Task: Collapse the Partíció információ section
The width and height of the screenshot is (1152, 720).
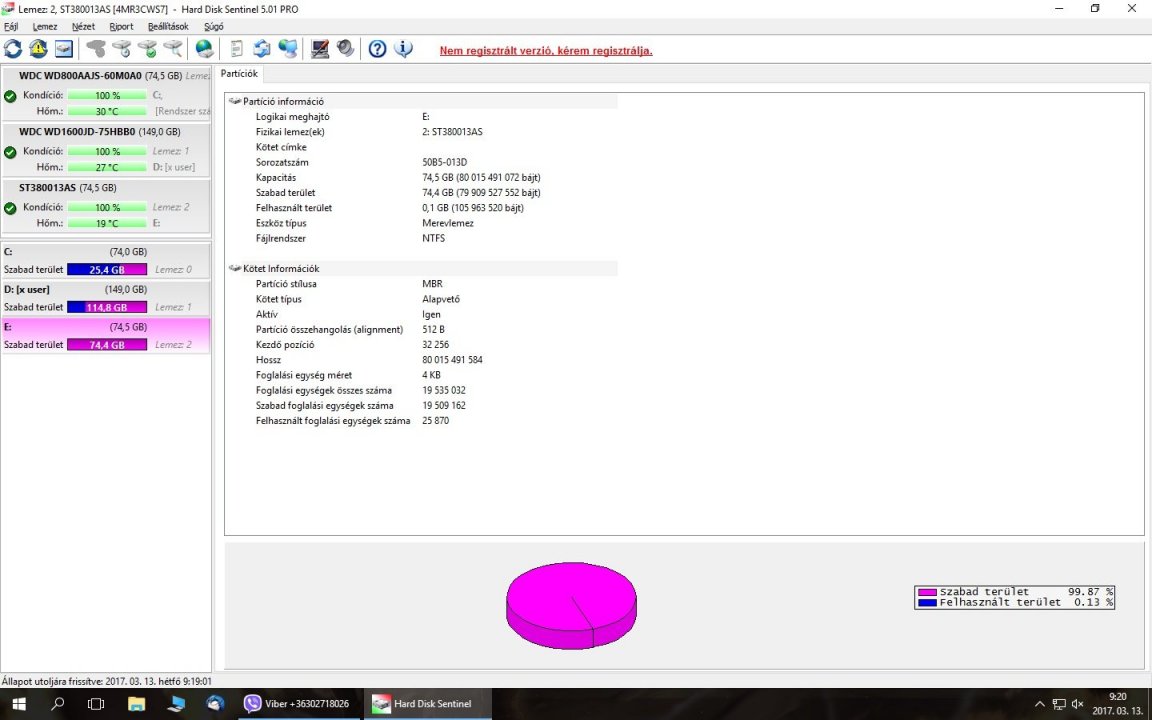Action: 235,101
